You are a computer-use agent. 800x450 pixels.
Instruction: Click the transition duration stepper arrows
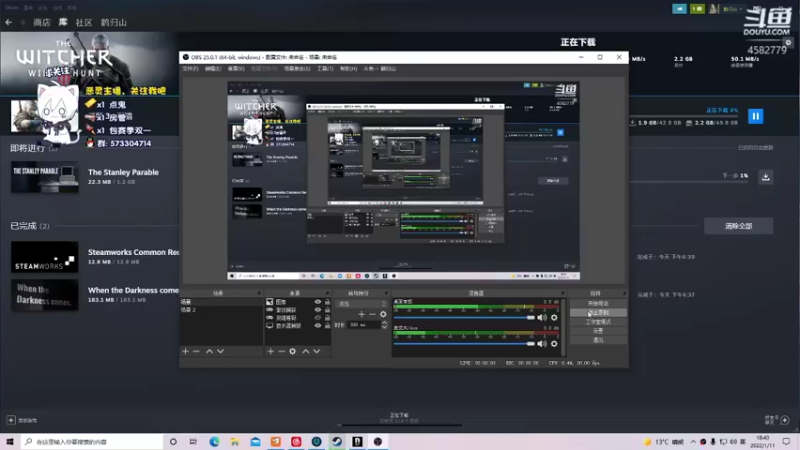pyautogui.click(x=384, y=324)
